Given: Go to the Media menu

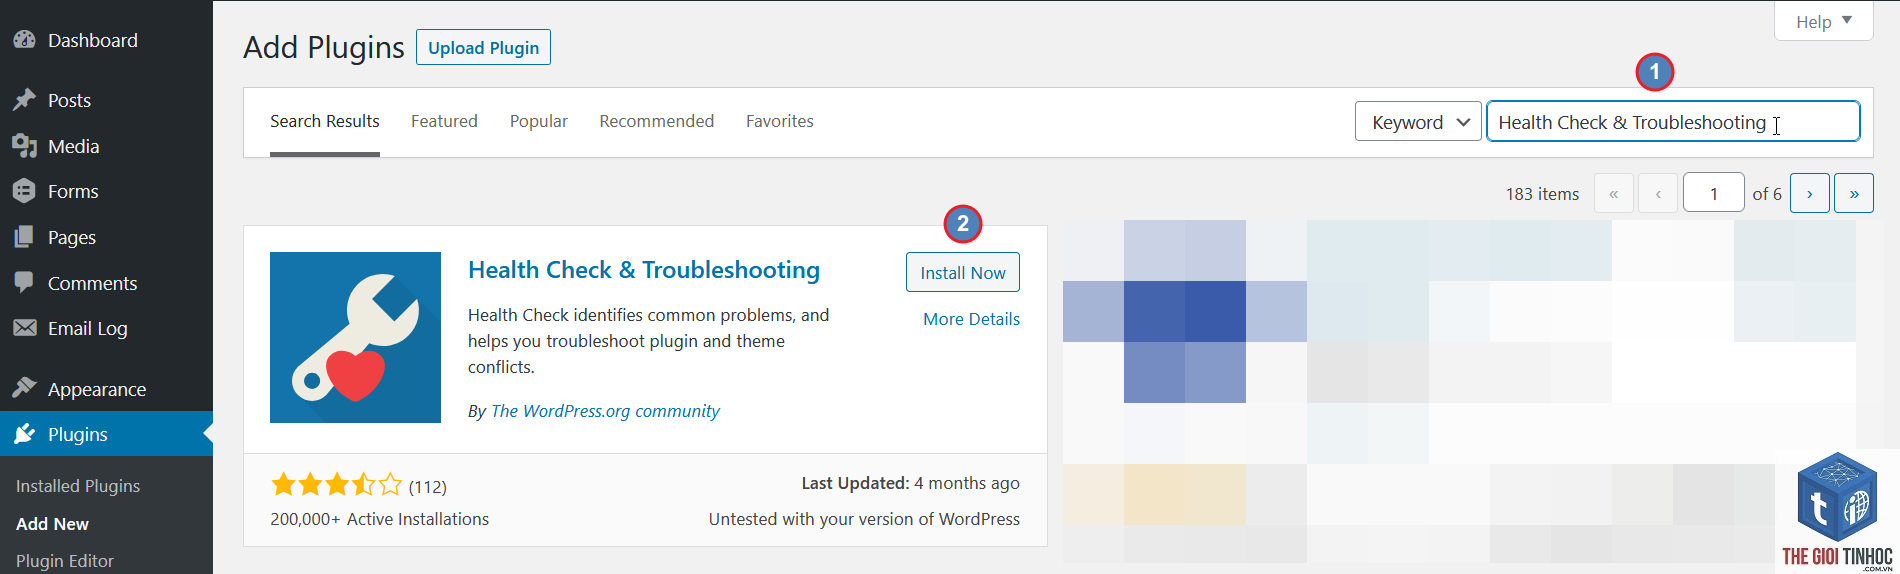Looking at the screenshot, I should [106, 146].
